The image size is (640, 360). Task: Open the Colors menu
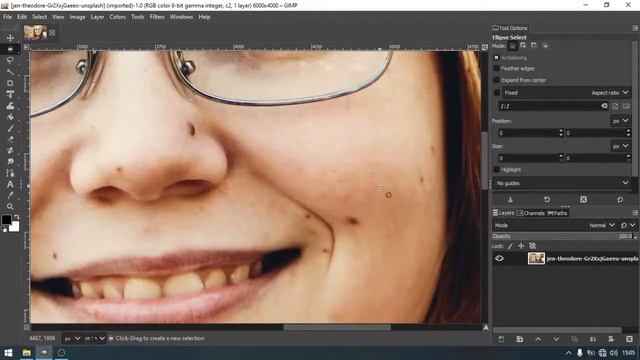pos(118,17)
